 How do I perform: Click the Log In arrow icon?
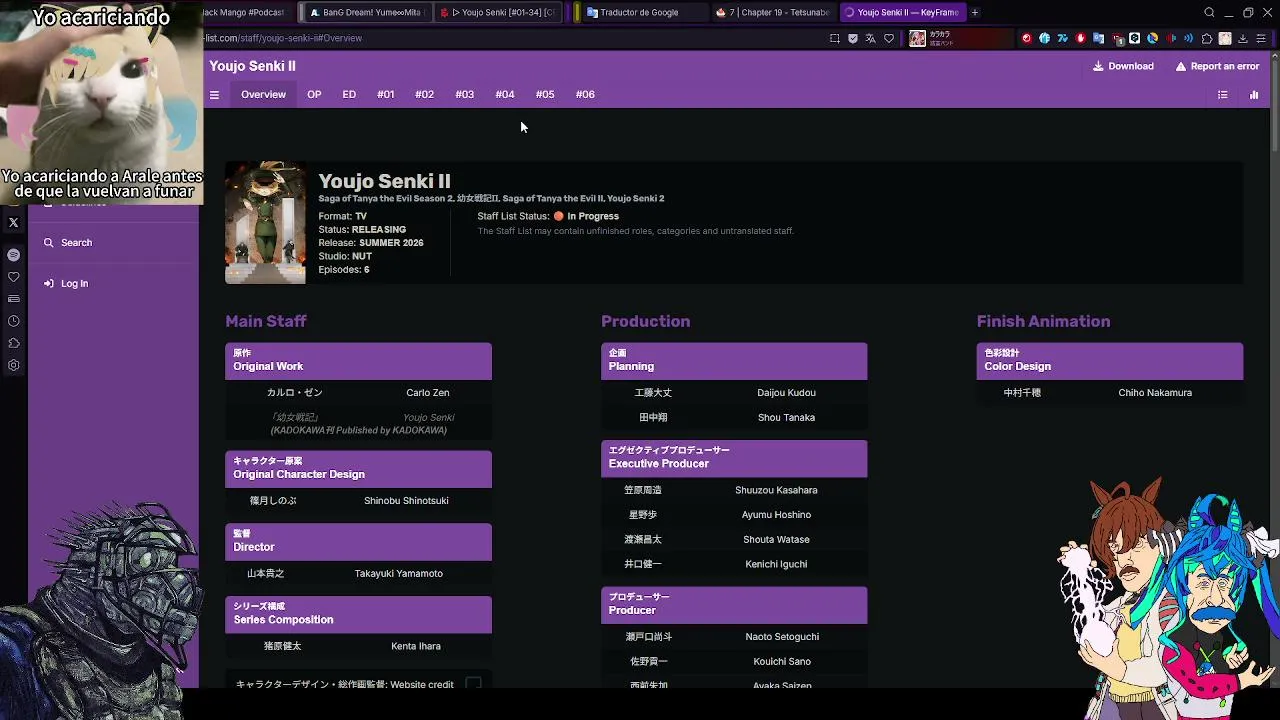pyautogui.click(x=49, y=284)
